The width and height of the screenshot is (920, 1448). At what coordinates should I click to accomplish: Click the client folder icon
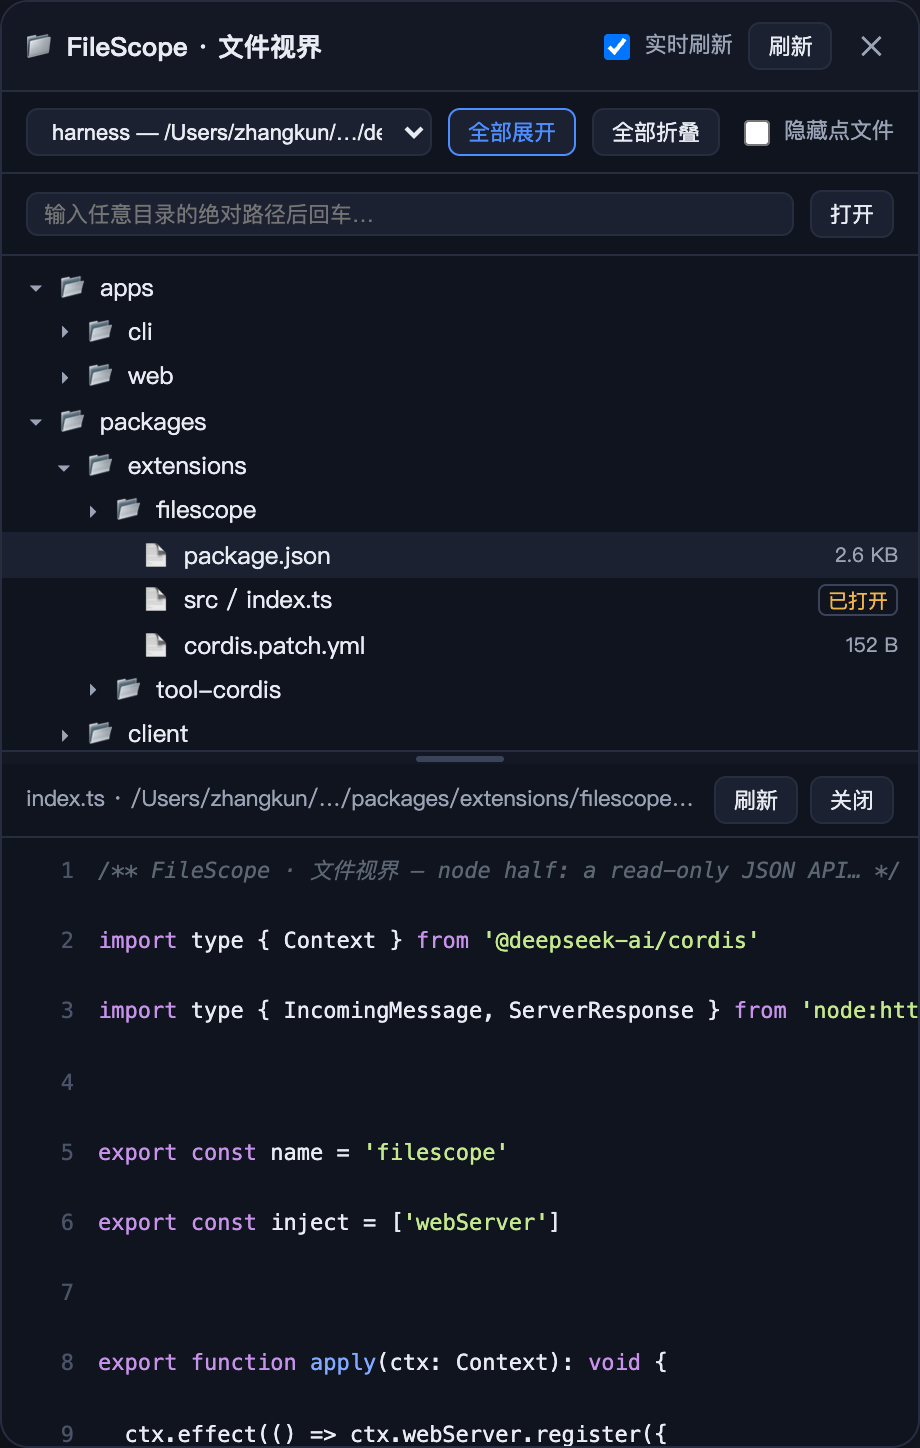(x=100, y=733)
